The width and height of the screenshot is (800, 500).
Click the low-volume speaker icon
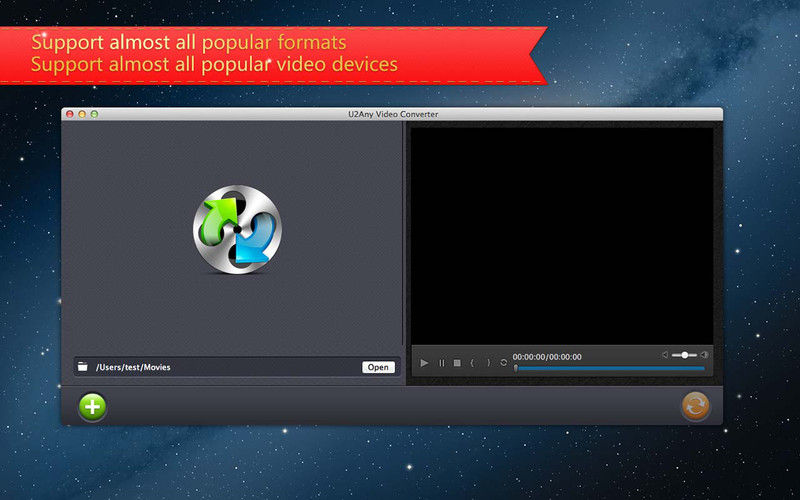pyautogui.click(x=665, y=355)
